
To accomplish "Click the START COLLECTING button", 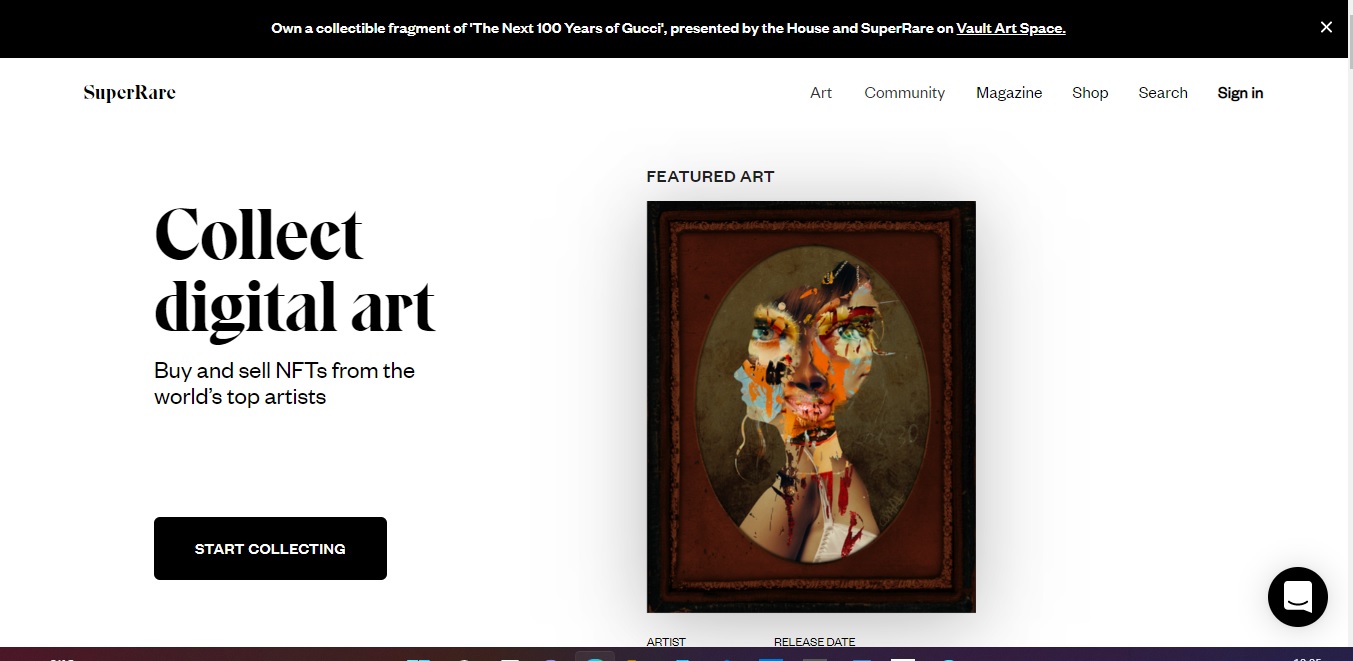I will click(x=270, y=548).
